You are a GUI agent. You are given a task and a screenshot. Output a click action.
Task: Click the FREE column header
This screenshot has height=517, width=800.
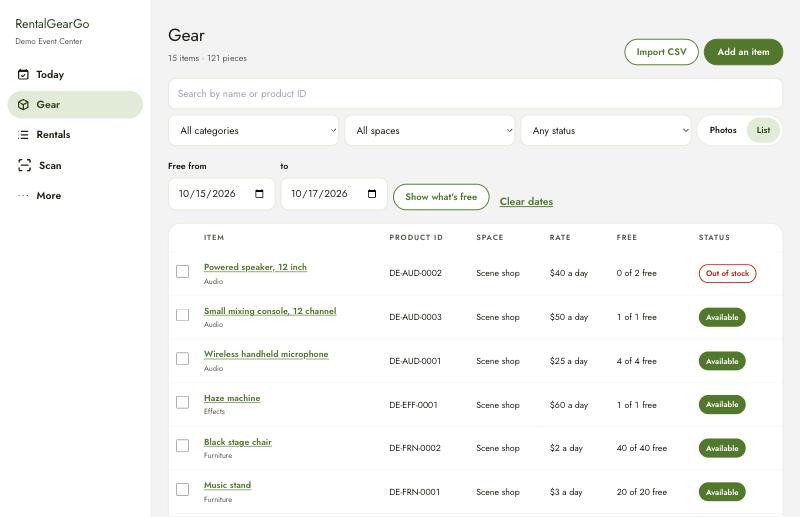coord(627,237)
